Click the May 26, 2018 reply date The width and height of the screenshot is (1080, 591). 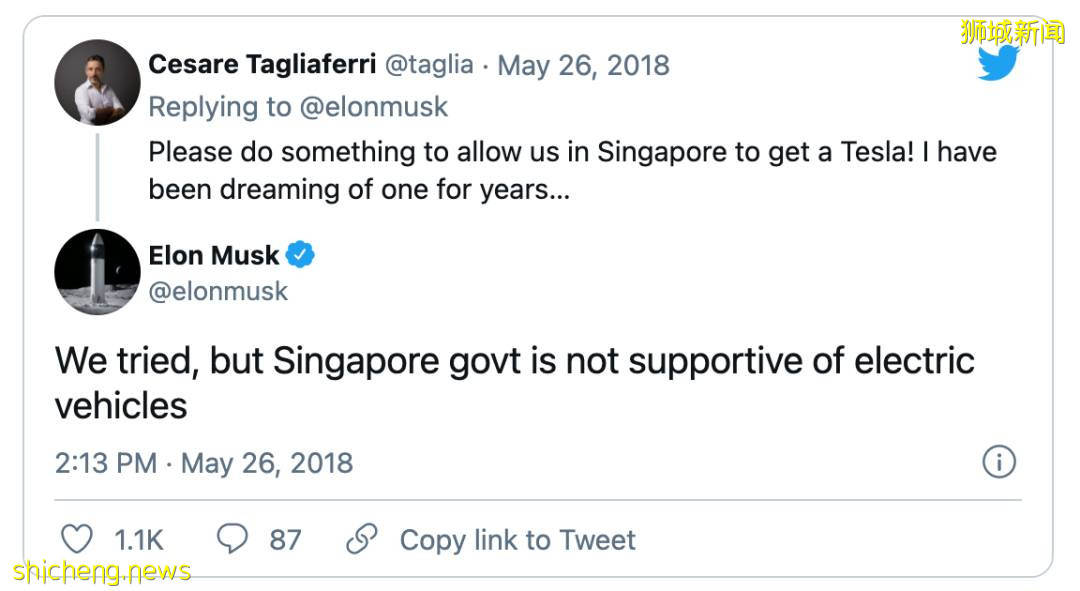tap(583, 65)
